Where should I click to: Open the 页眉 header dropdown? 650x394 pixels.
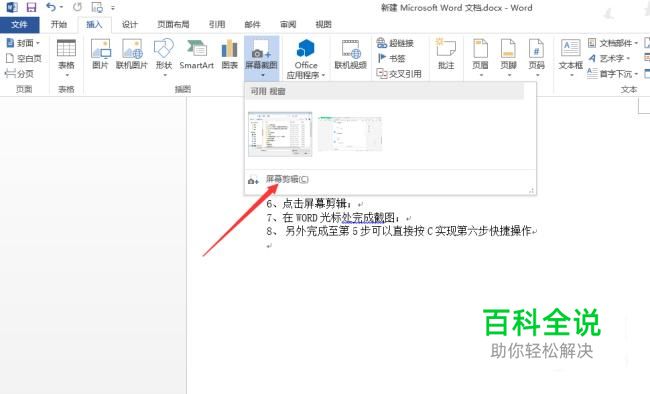point(480,58)
